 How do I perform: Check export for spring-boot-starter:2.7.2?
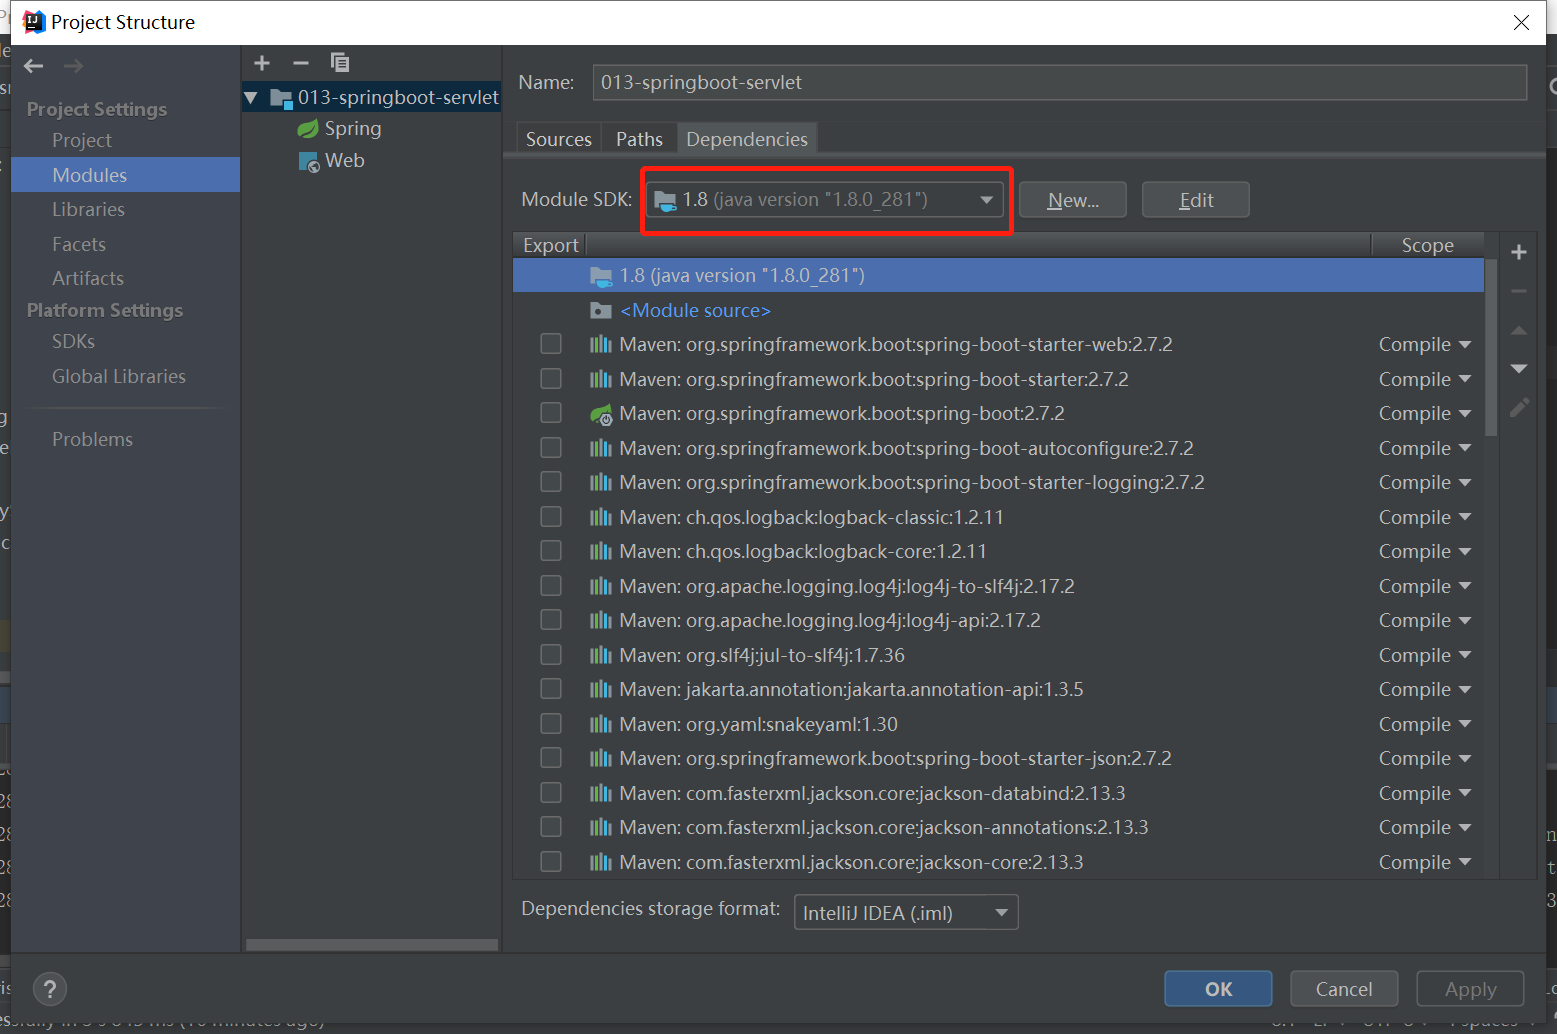pos(551,379)
